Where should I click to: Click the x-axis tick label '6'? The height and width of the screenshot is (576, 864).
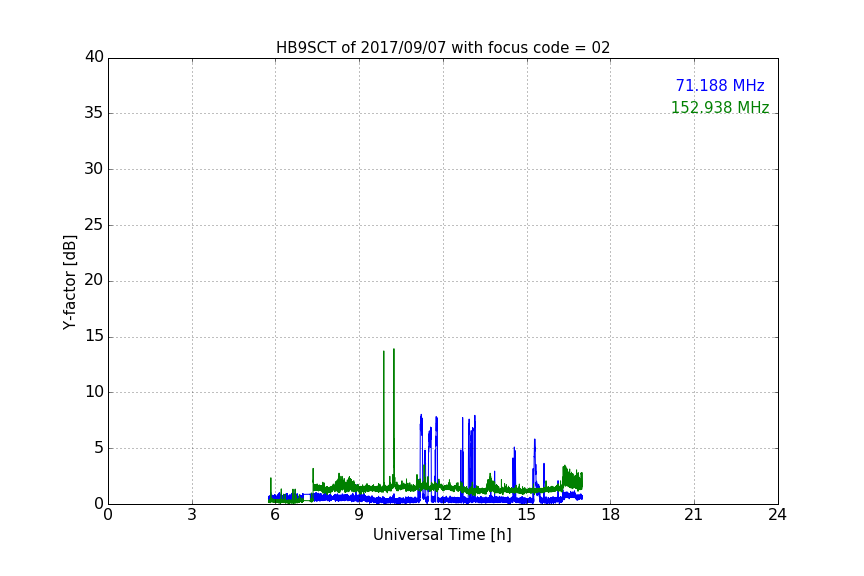click(275, 515)
